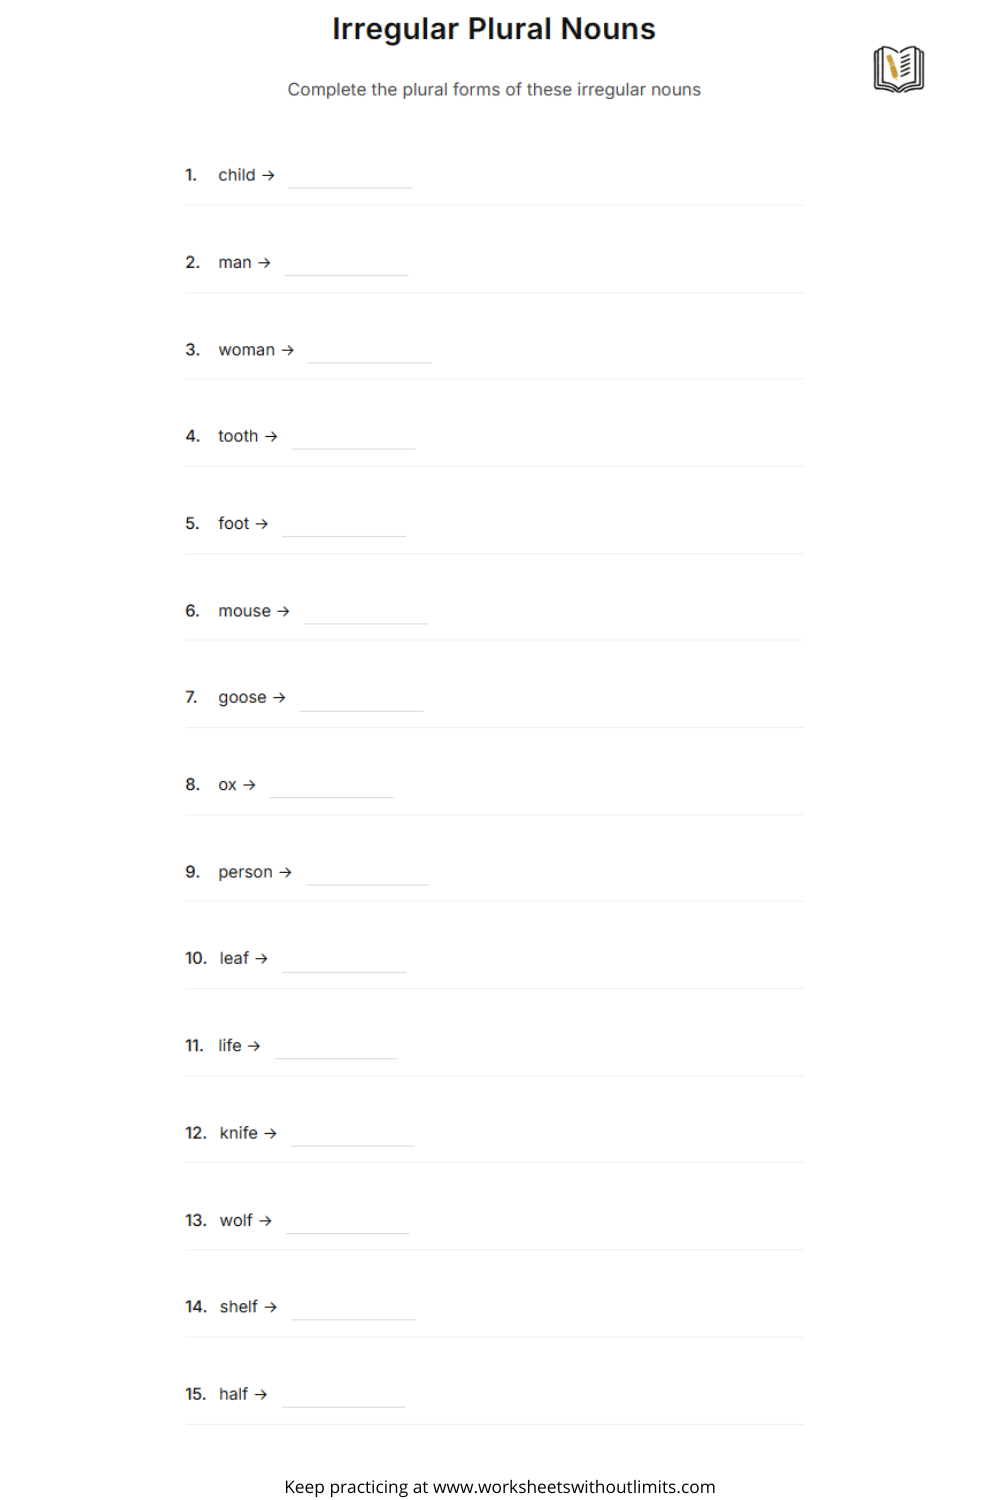Focus the answer line for person

click(367, 874)
